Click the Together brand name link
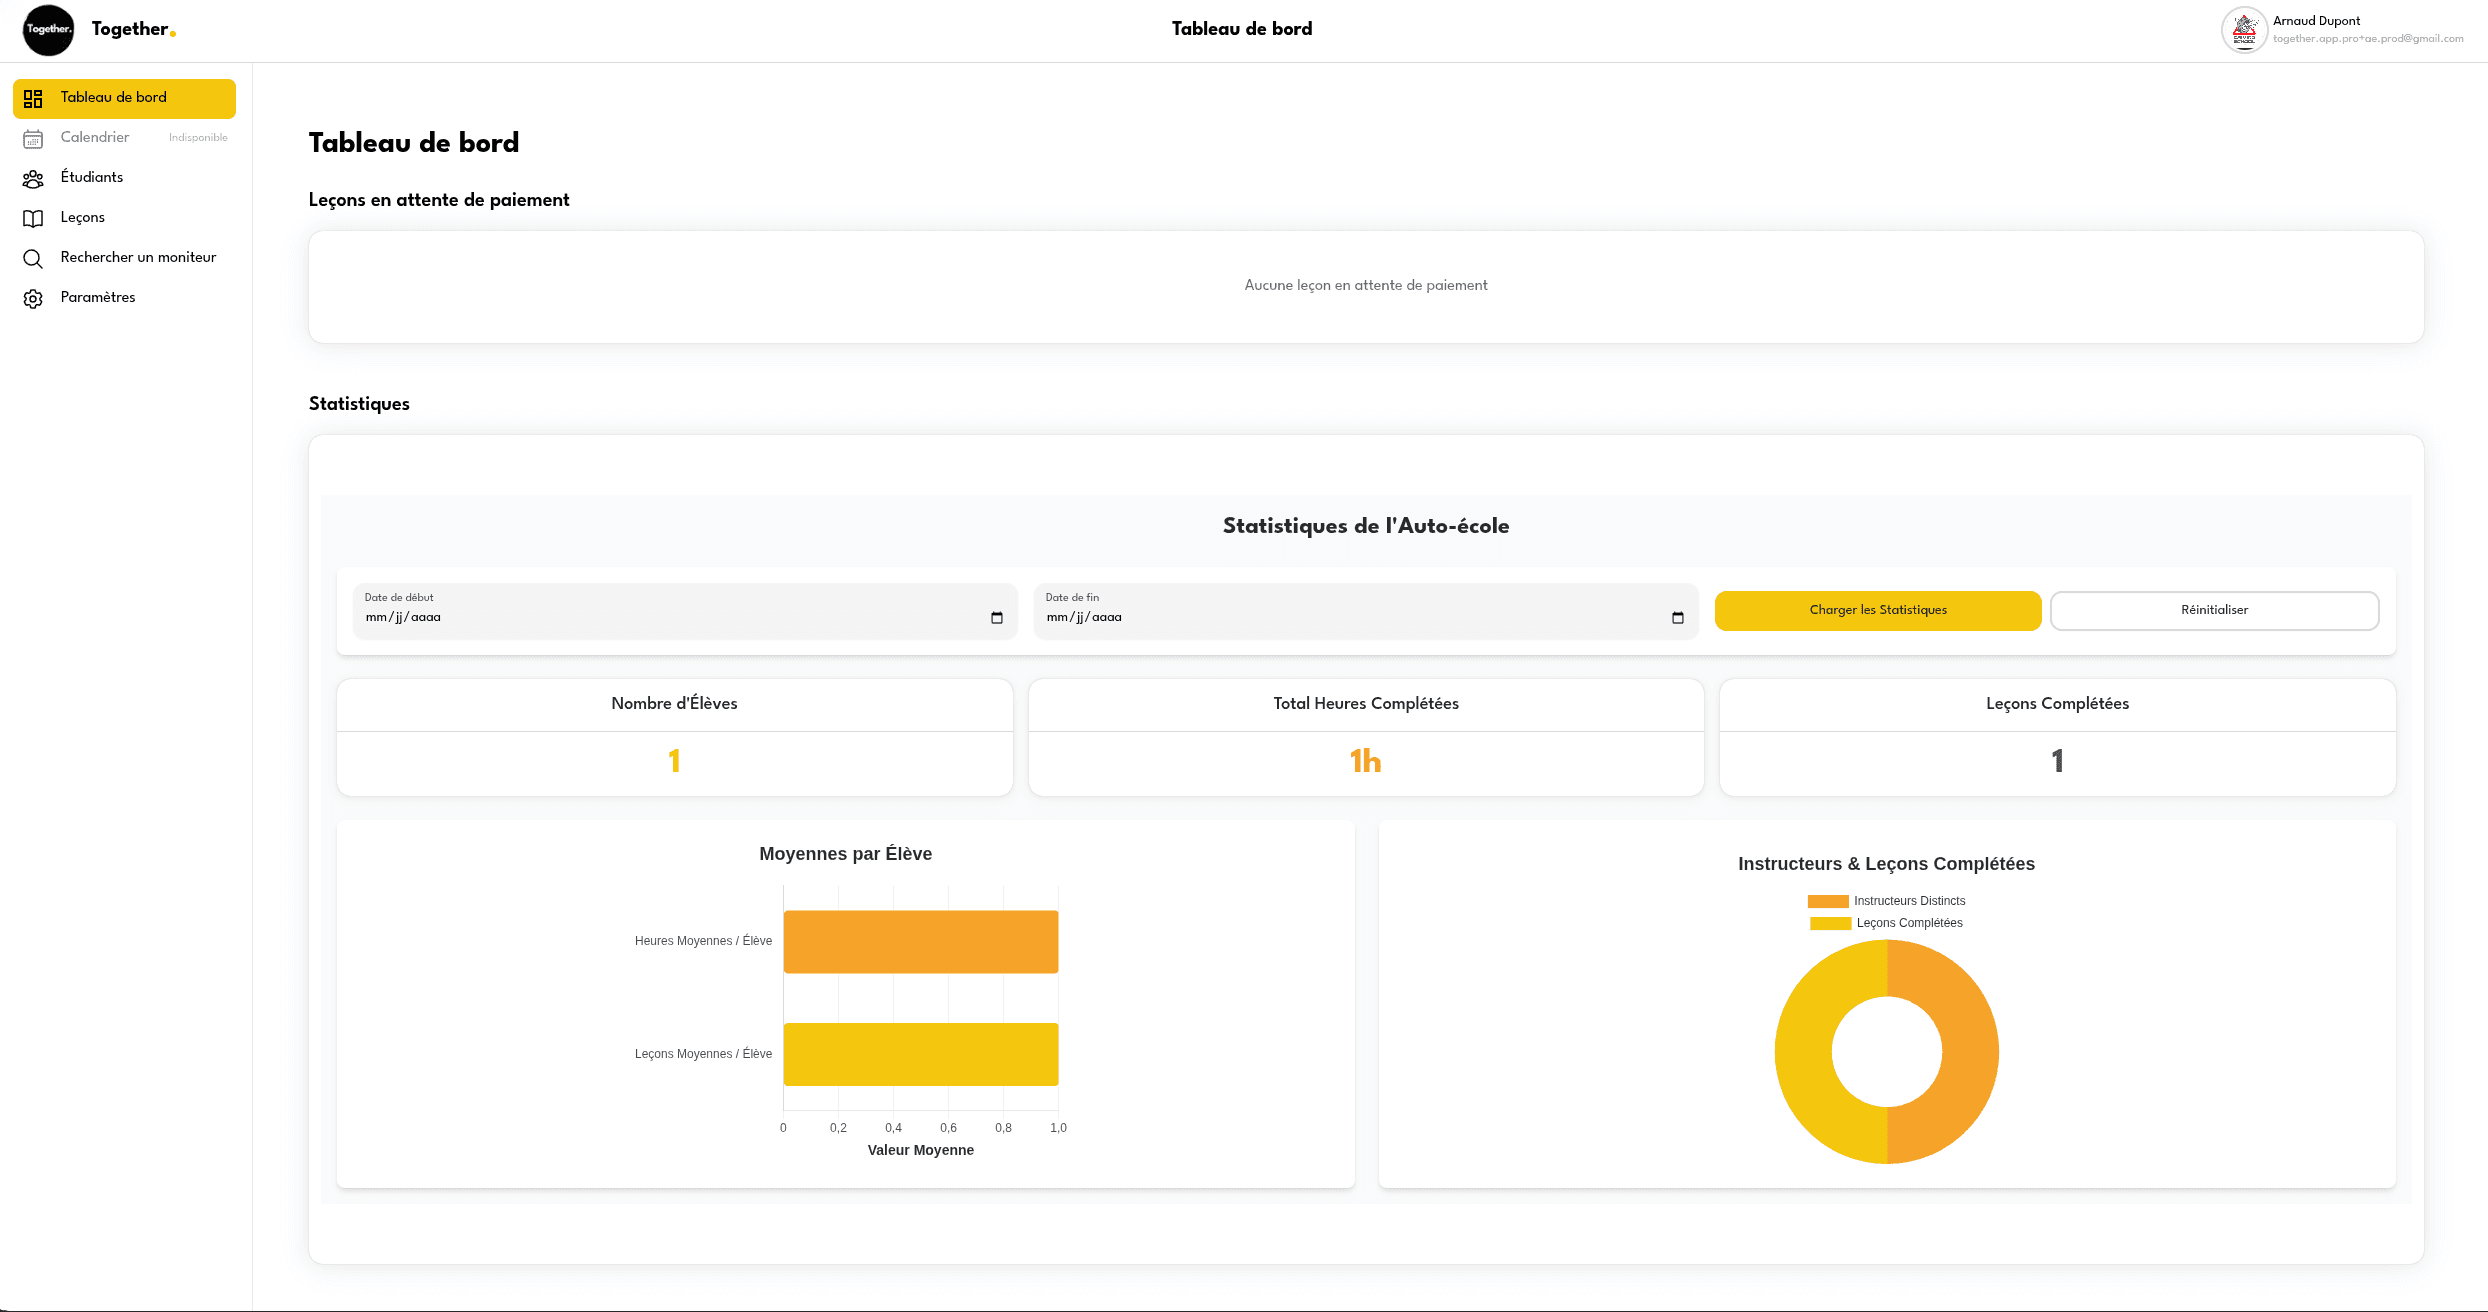The height and width of the screenshot is (1312, 2488). point(133,29)
